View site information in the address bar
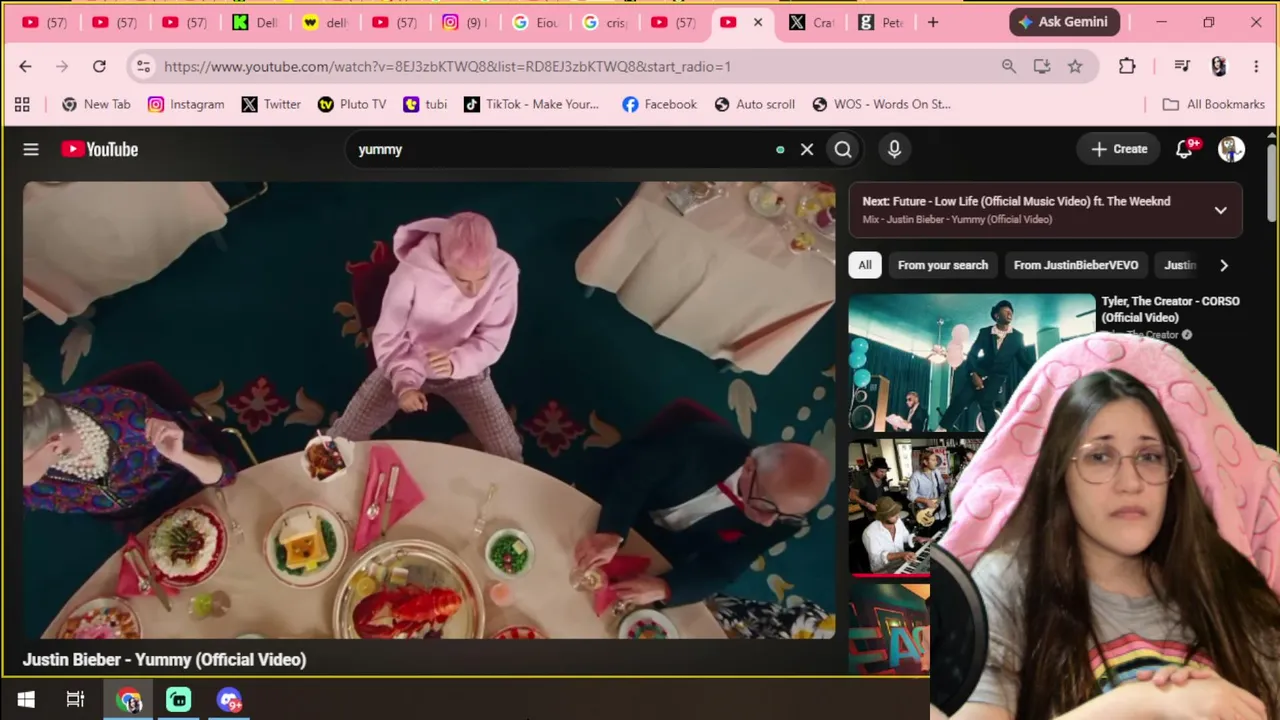Screen dimensions: 1280x720 click(143, 66)
